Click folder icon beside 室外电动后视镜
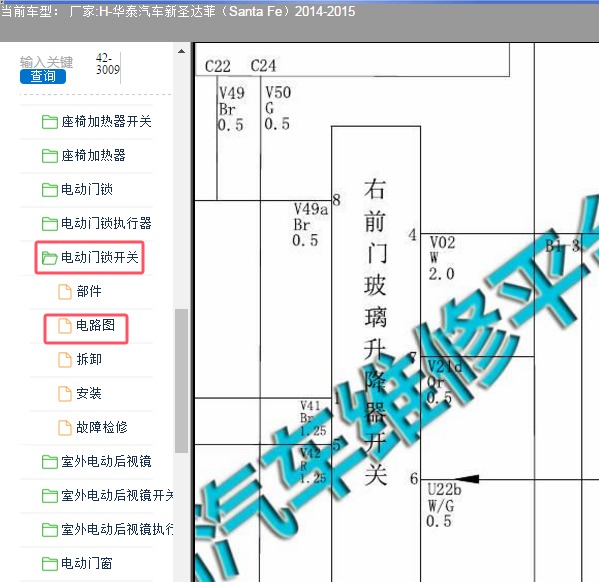The height and width of the screenshot is (582, 599). [x=50, y=462]
